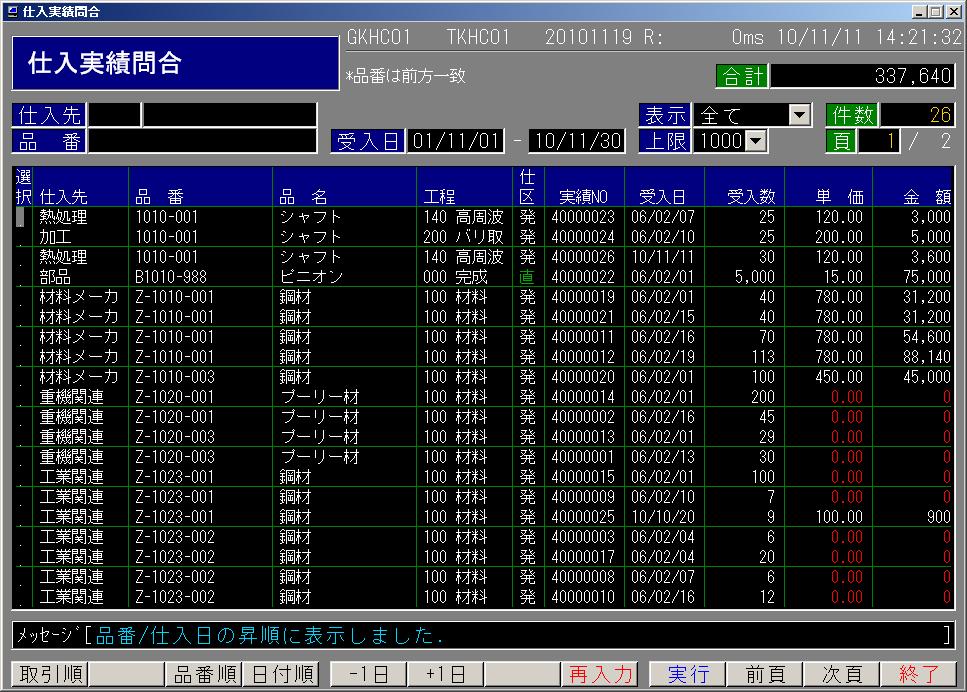Viewport: 967px width, 692px height.
Task: Click the message text 品番/仕入日の昇順に表示しました
Action: [270, 635]
